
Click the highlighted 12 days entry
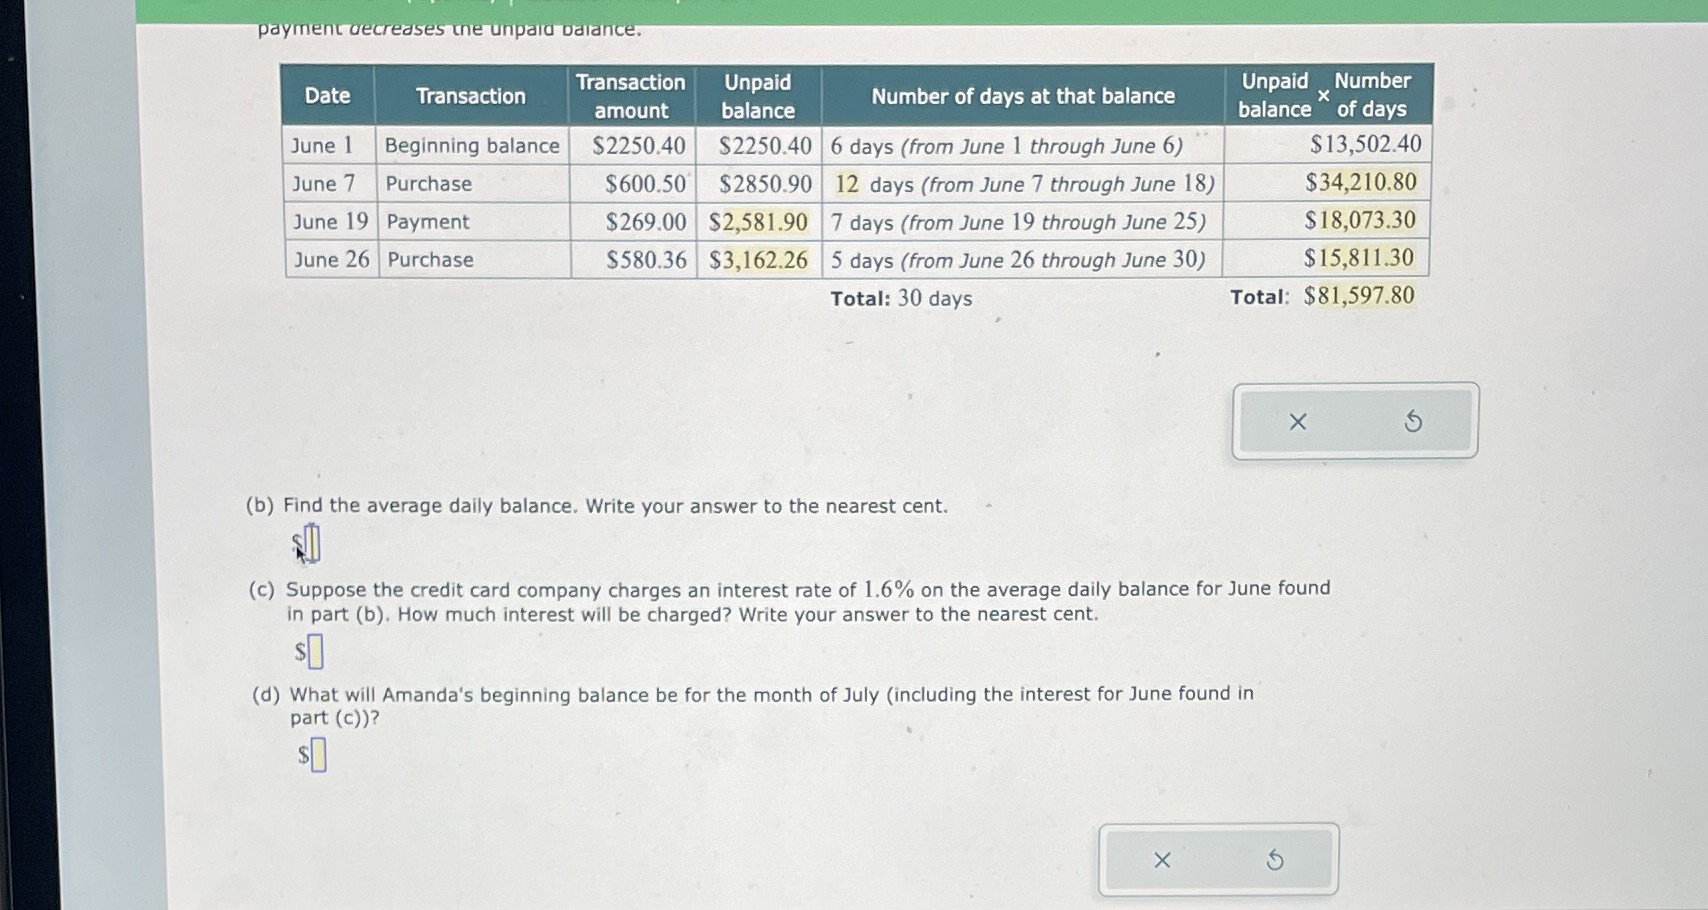pos(847,184)
